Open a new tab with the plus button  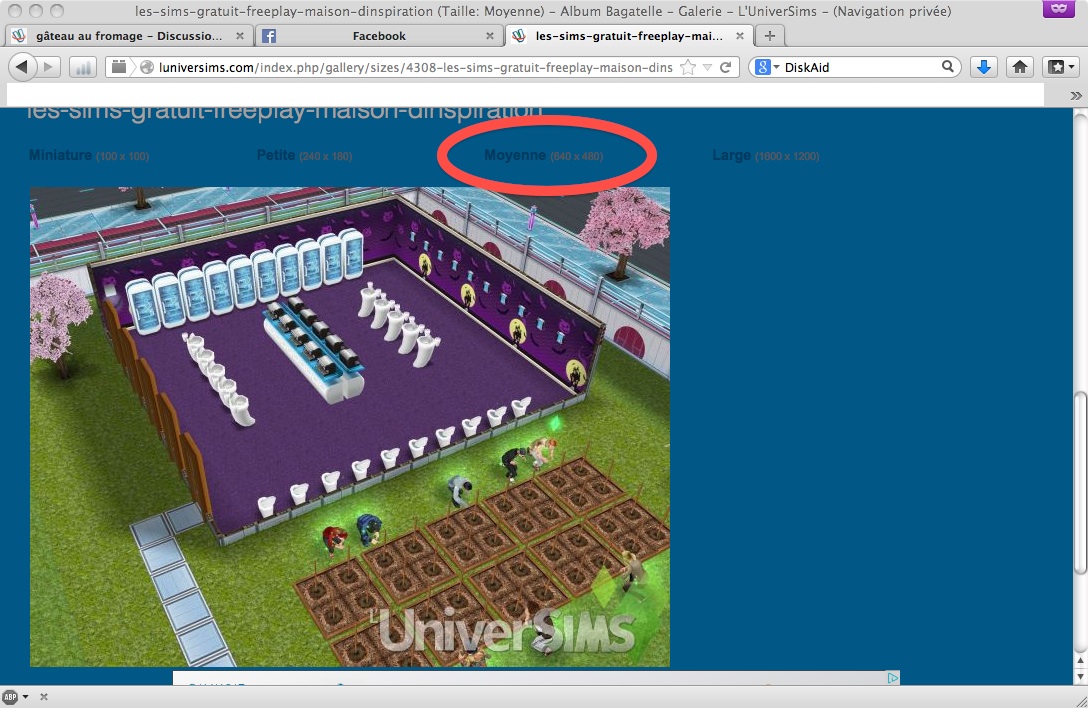click(x=769, y=36)
